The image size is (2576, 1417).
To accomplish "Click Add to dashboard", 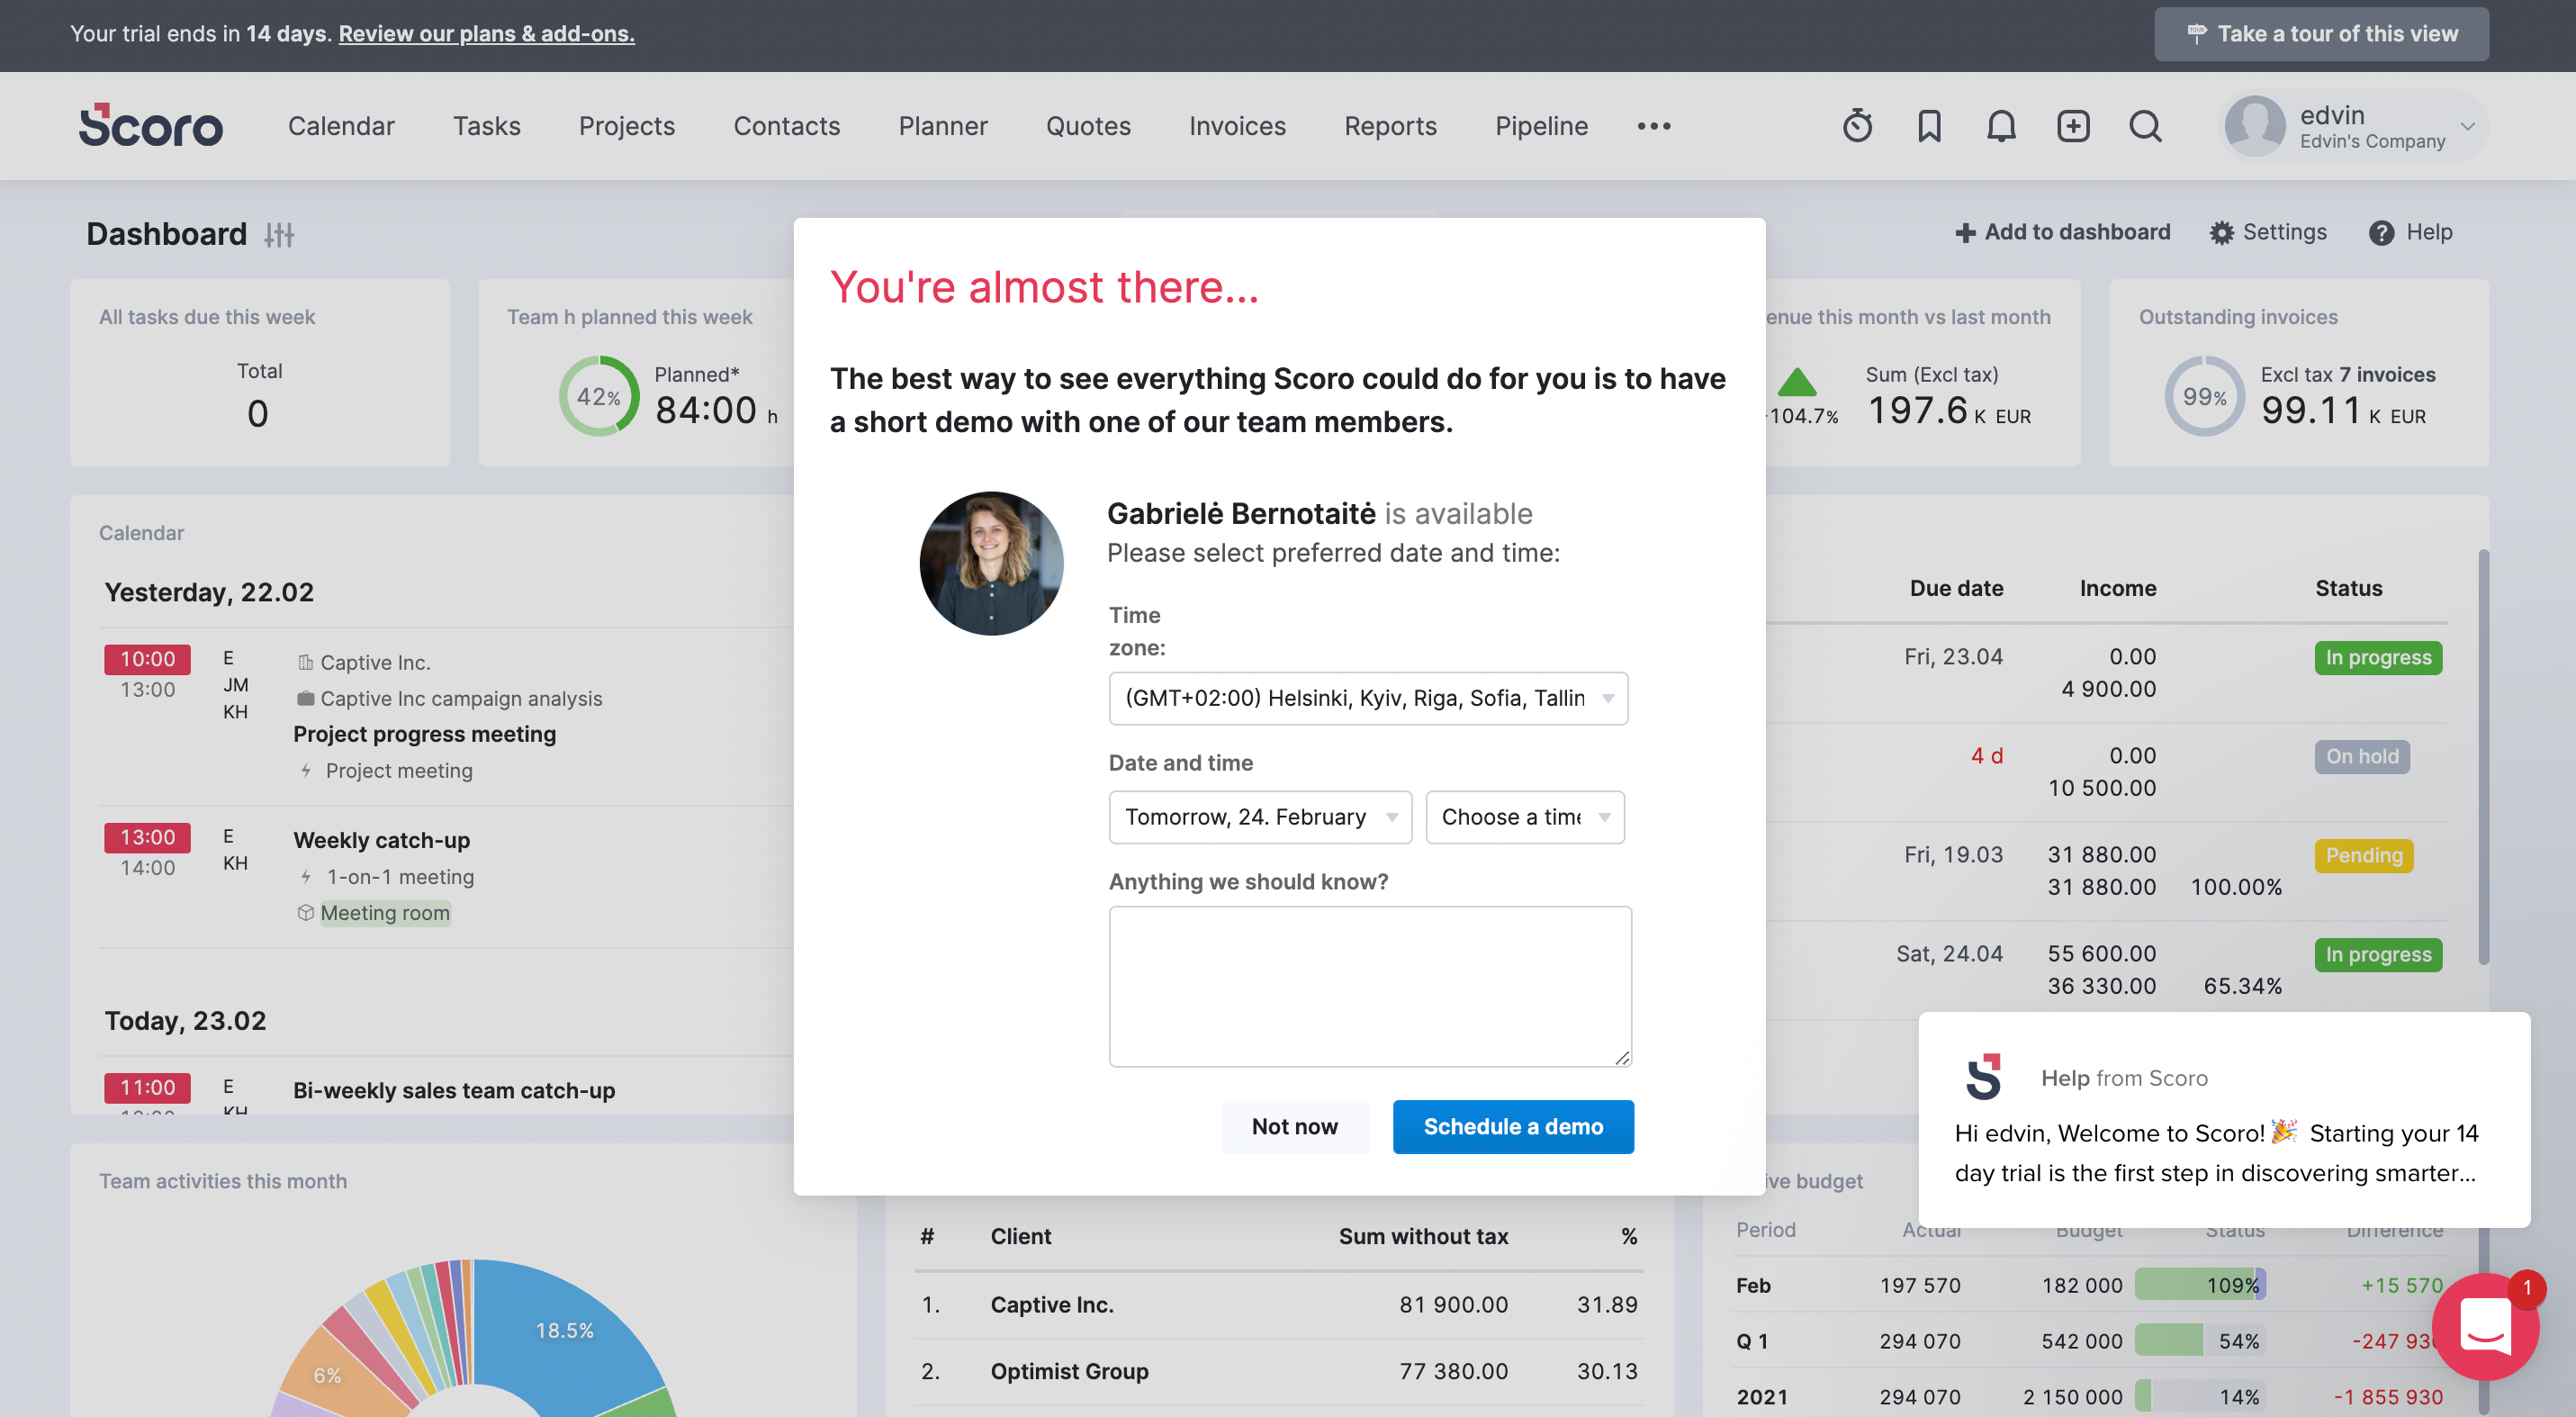I will (x=2063, y=232).
